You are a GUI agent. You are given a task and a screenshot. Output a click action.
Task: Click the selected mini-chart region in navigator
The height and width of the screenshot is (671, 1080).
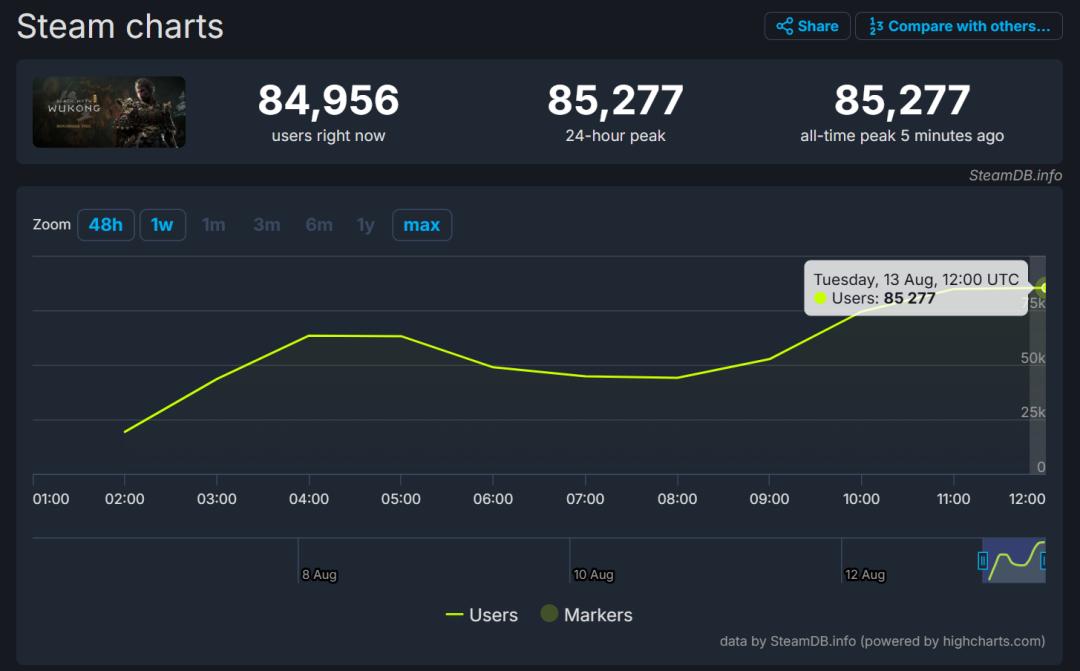click(1014, 561)
